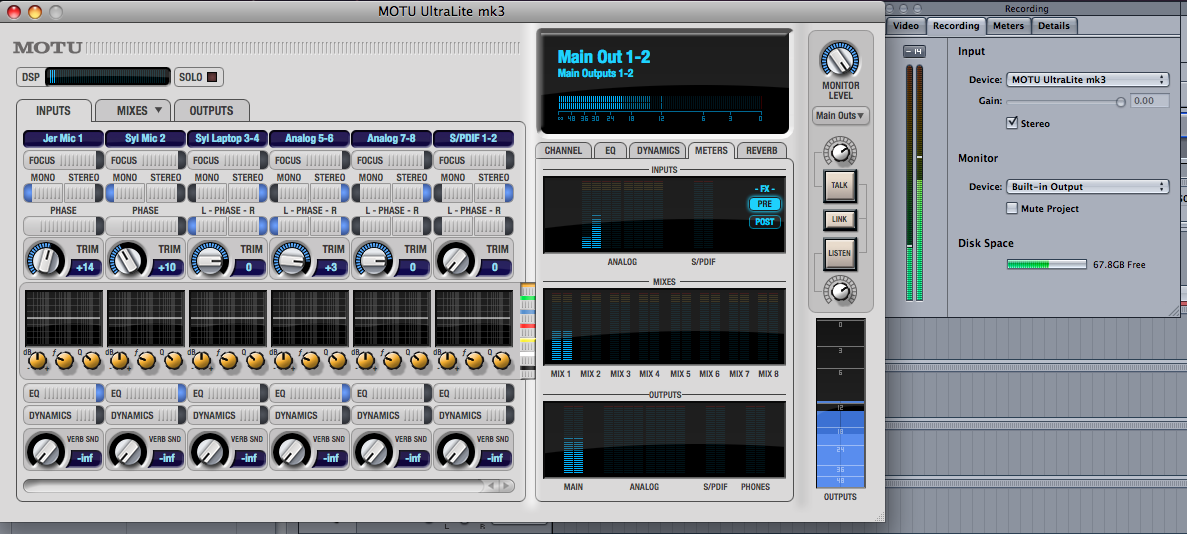Check Mute Project in Recording panel

pyautogui.click(x=1011, y=208)
